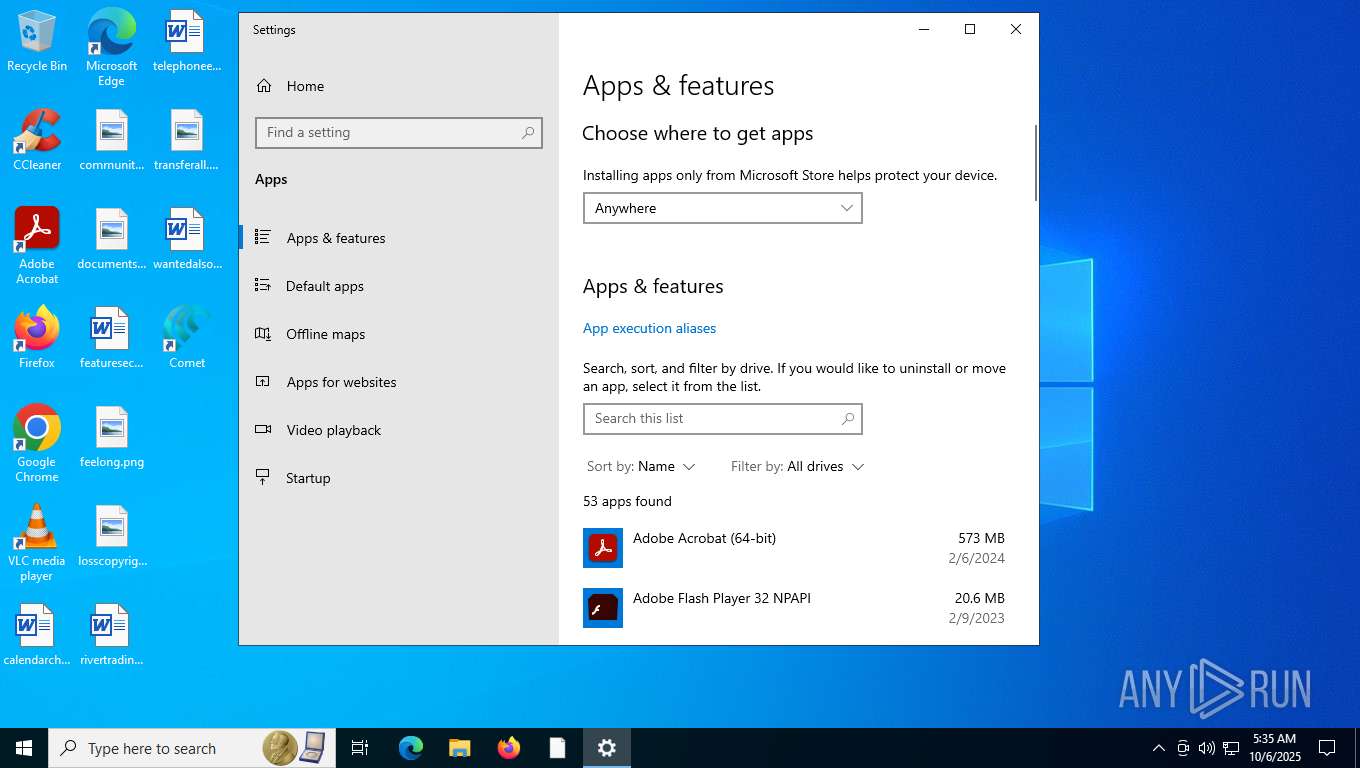Image resolution: width=1360 pixels, height=768 pixels.
Task: Select the Recycle Bin desktop icon
Action: [37, 41]
